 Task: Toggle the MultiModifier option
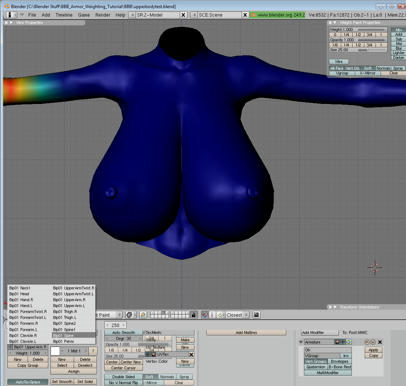coord(328,373)
